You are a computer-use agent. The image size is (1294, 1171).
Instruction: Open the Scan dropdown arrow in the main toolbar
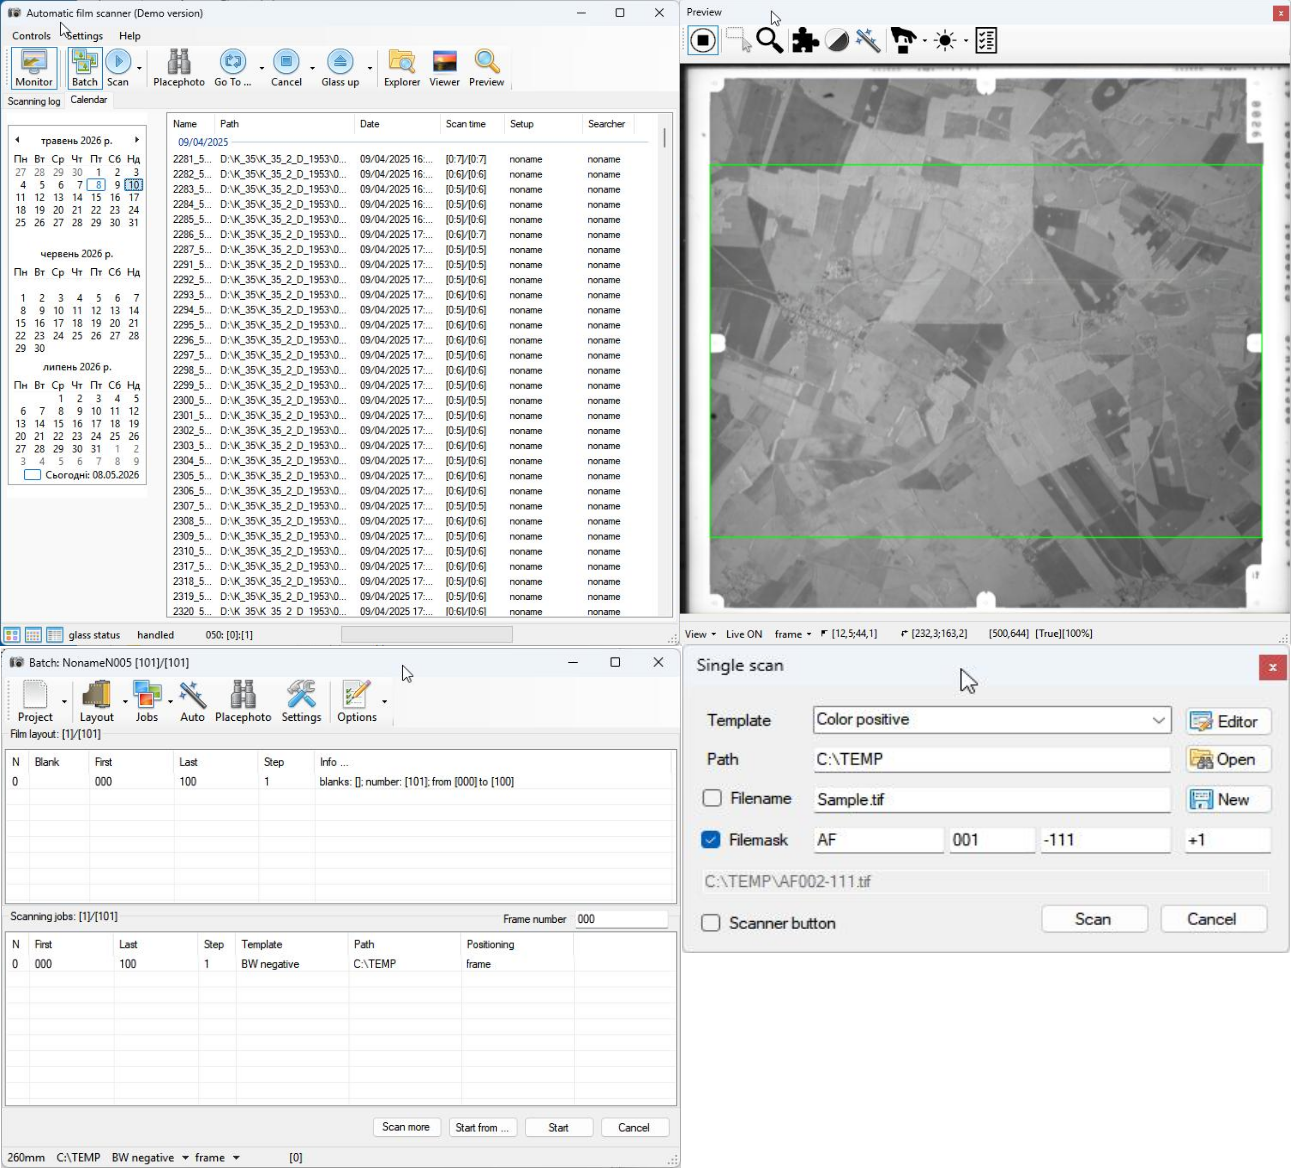[x=139, y=69]
